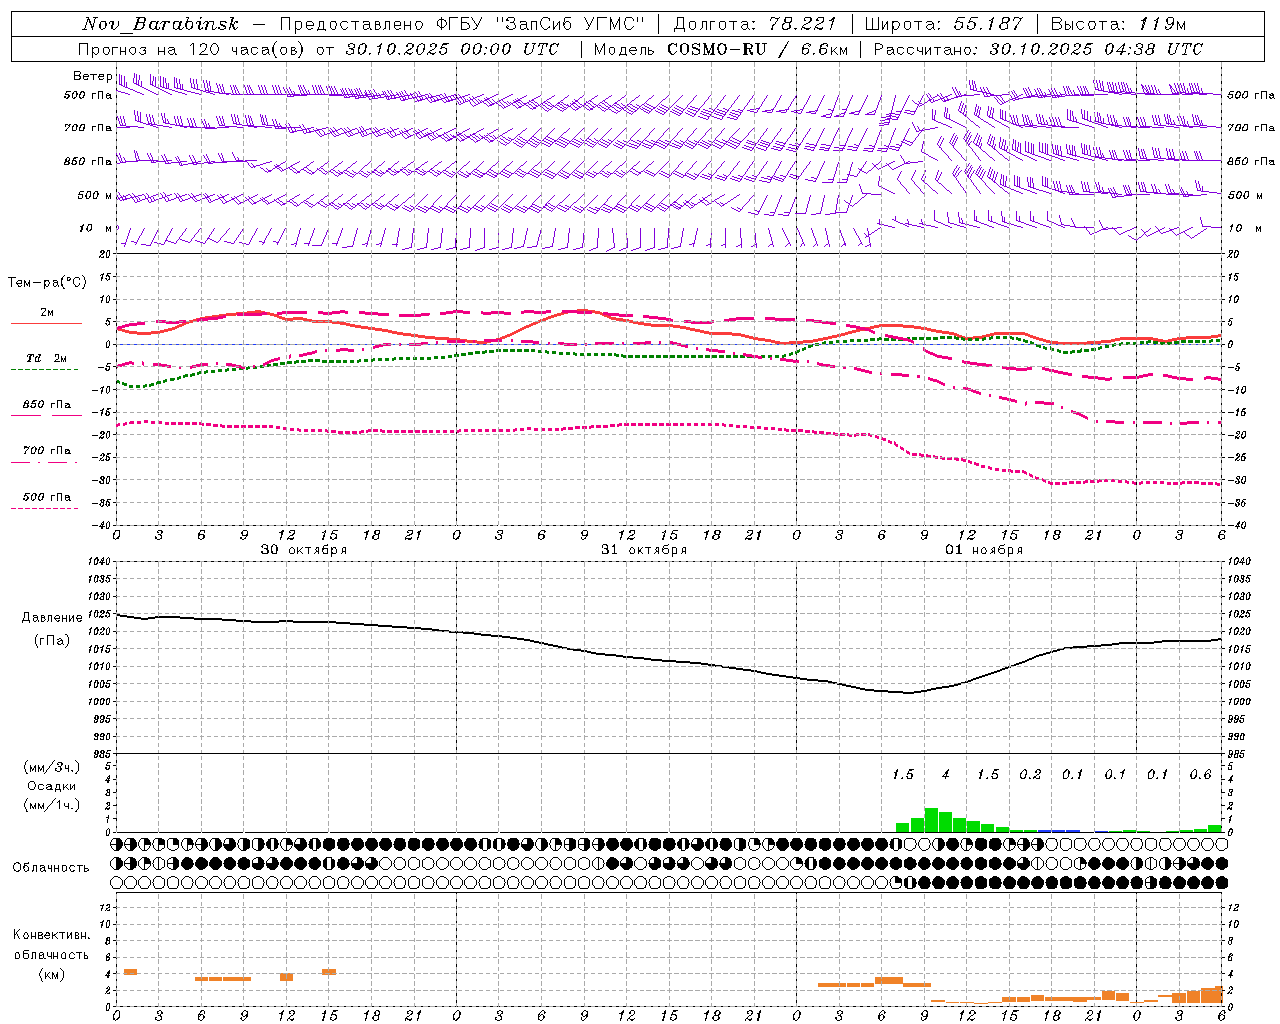This screenshot has height=1024, width=1280.
Task: Click the 'Td 2м' dew point legend entry
Action: coord(46,358)
